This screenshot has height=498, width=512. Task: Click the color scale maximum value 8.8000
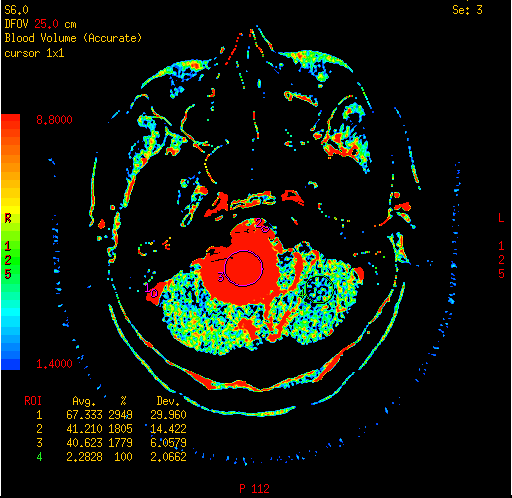coord(54,120)
